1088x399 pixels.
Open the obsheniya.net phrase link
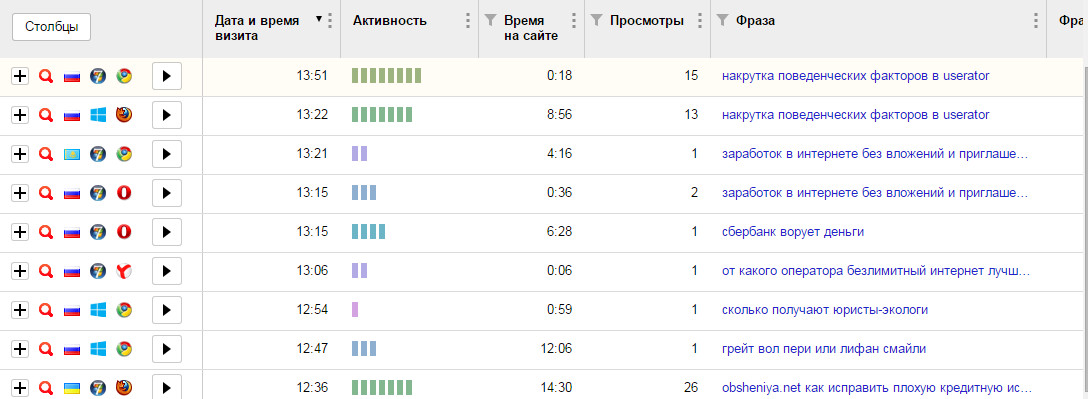point(876,387)
